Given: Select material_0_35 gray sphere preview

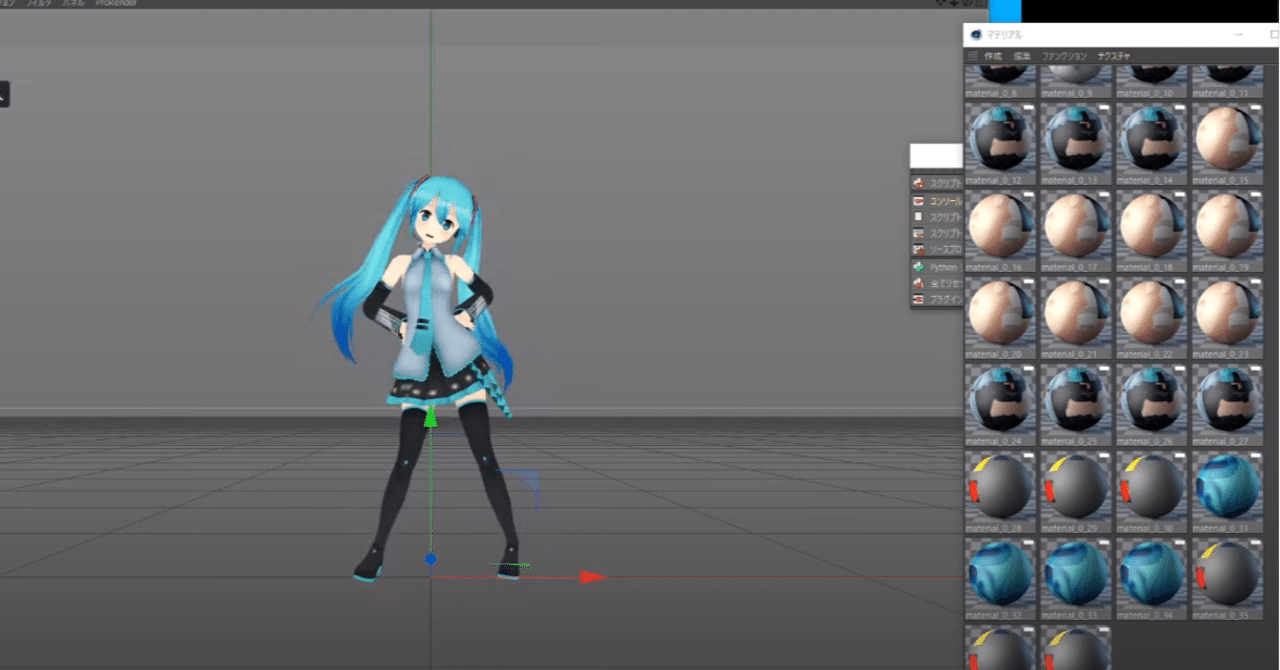Looking at the screenshot, I should pos(1227,574).
